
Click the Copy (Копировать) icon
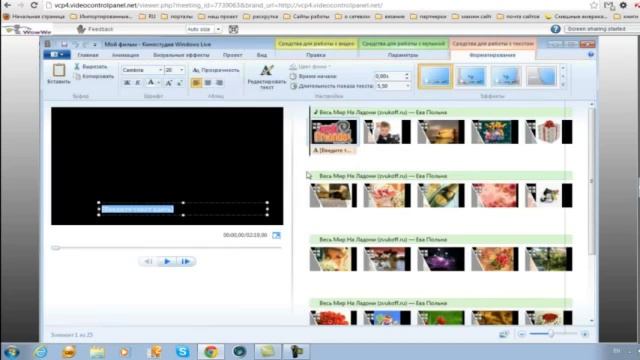tap(77, 76)
